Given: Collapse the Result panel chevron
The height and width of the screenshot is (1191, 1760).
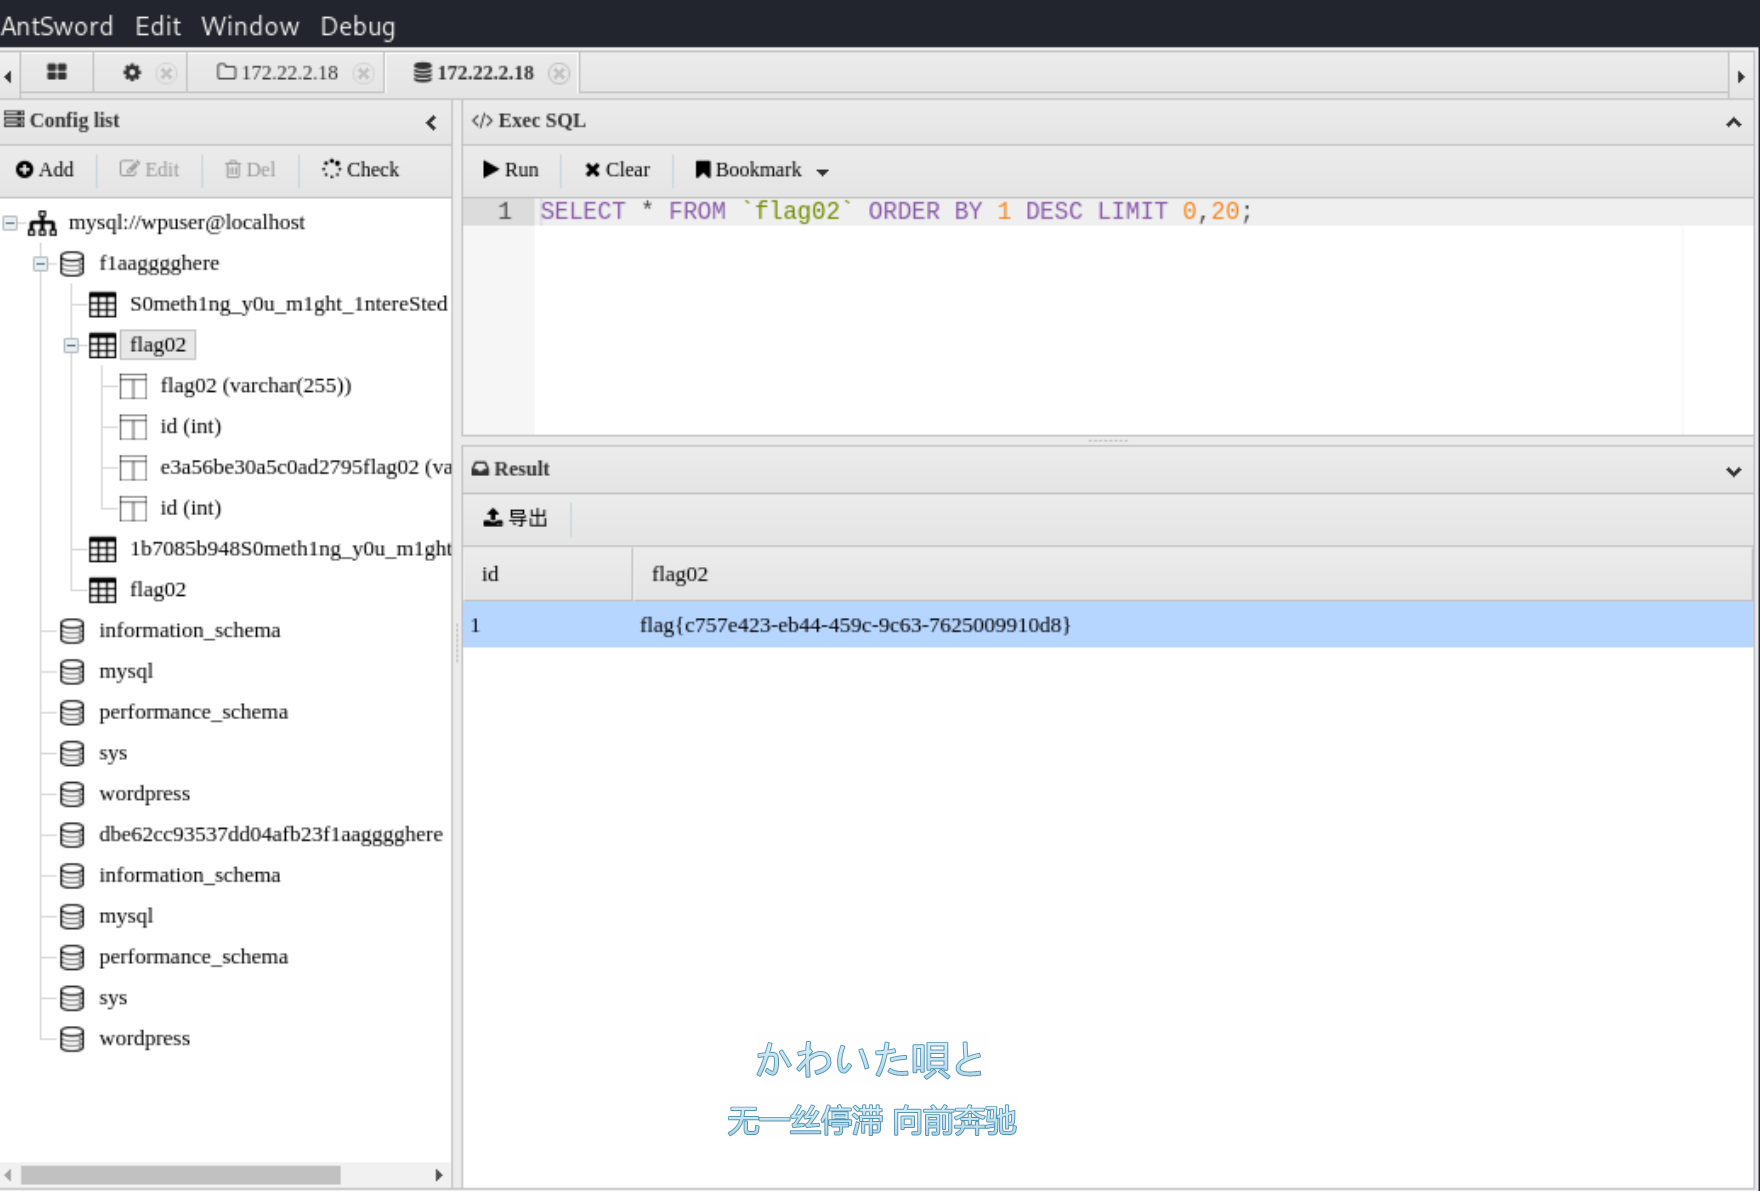Looking at the screenshot, I should click(1733, 471).
